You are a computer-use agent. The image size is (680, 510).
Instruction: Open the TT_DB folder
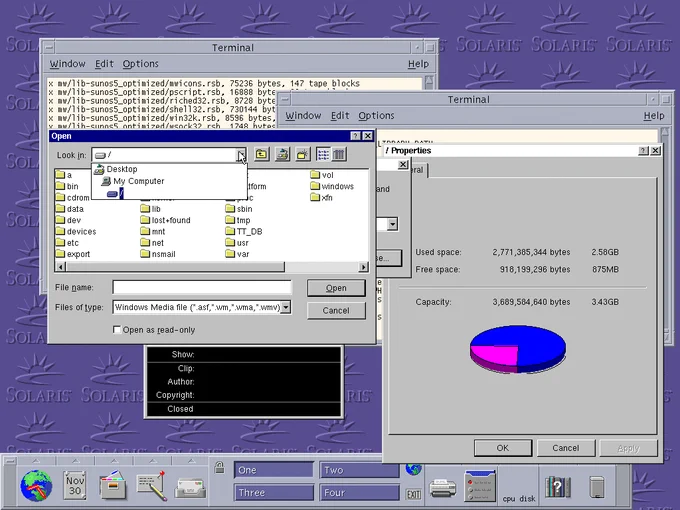244,232
